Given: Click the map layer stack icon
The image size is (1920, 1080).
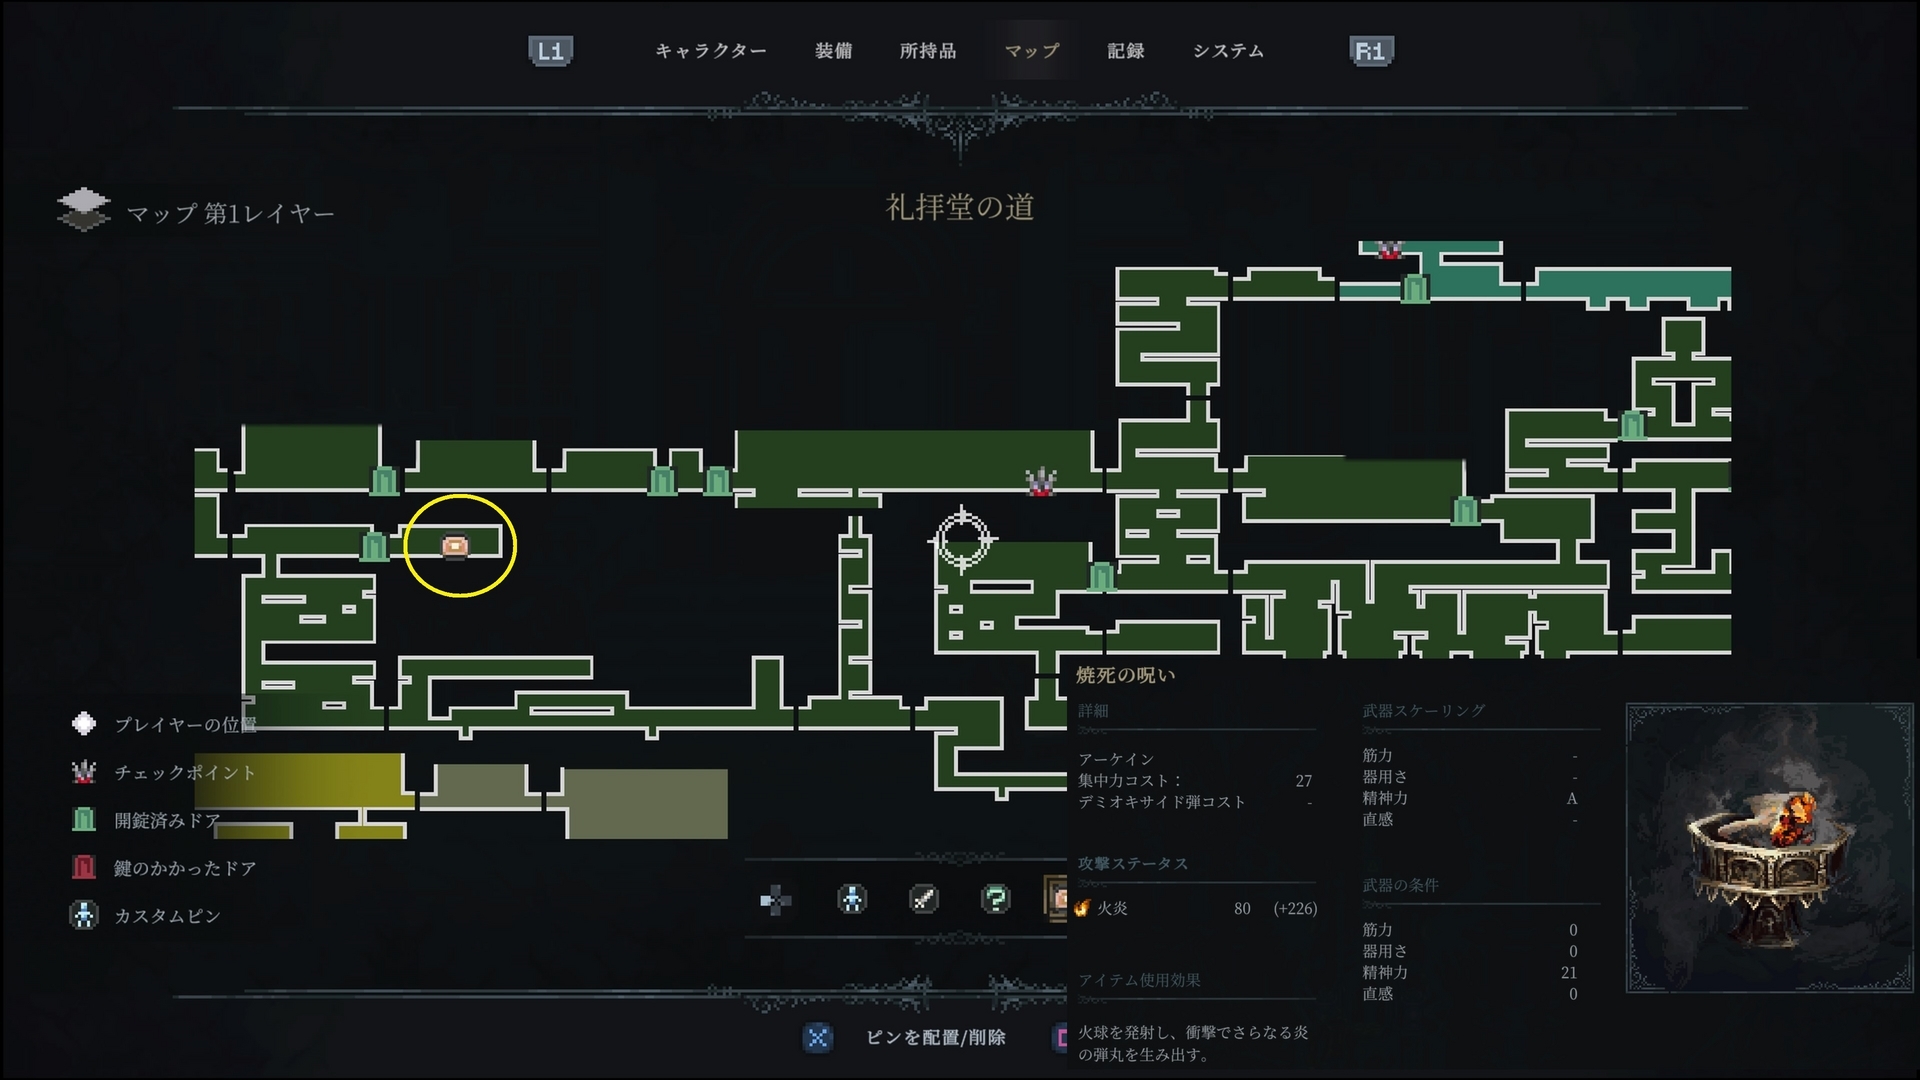Looking at the screenshot, I should tap(84, 209).
